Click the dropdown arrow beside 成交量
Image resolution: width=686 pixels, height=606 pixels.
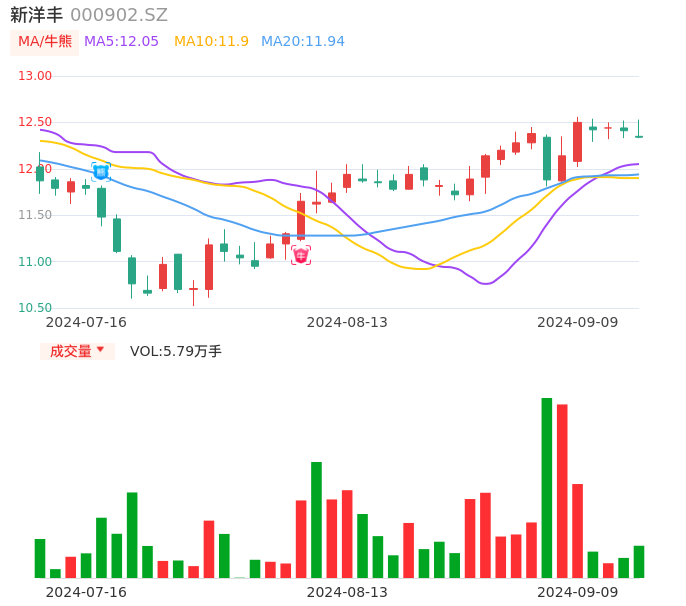[101, 351]
